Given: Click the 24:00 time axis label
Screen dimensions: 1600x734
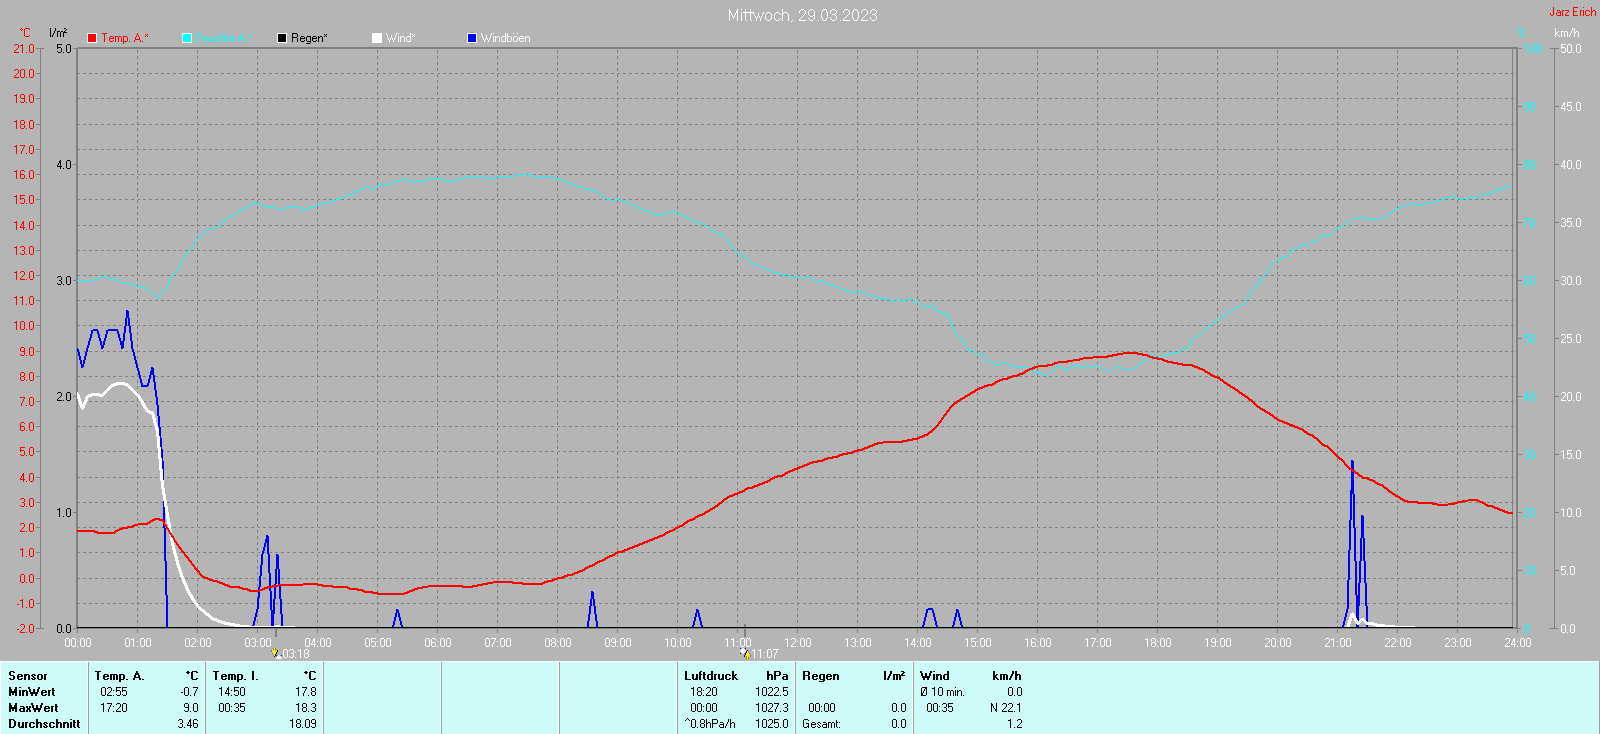Looking at the screenshot, I should [x=1518, y=643].
